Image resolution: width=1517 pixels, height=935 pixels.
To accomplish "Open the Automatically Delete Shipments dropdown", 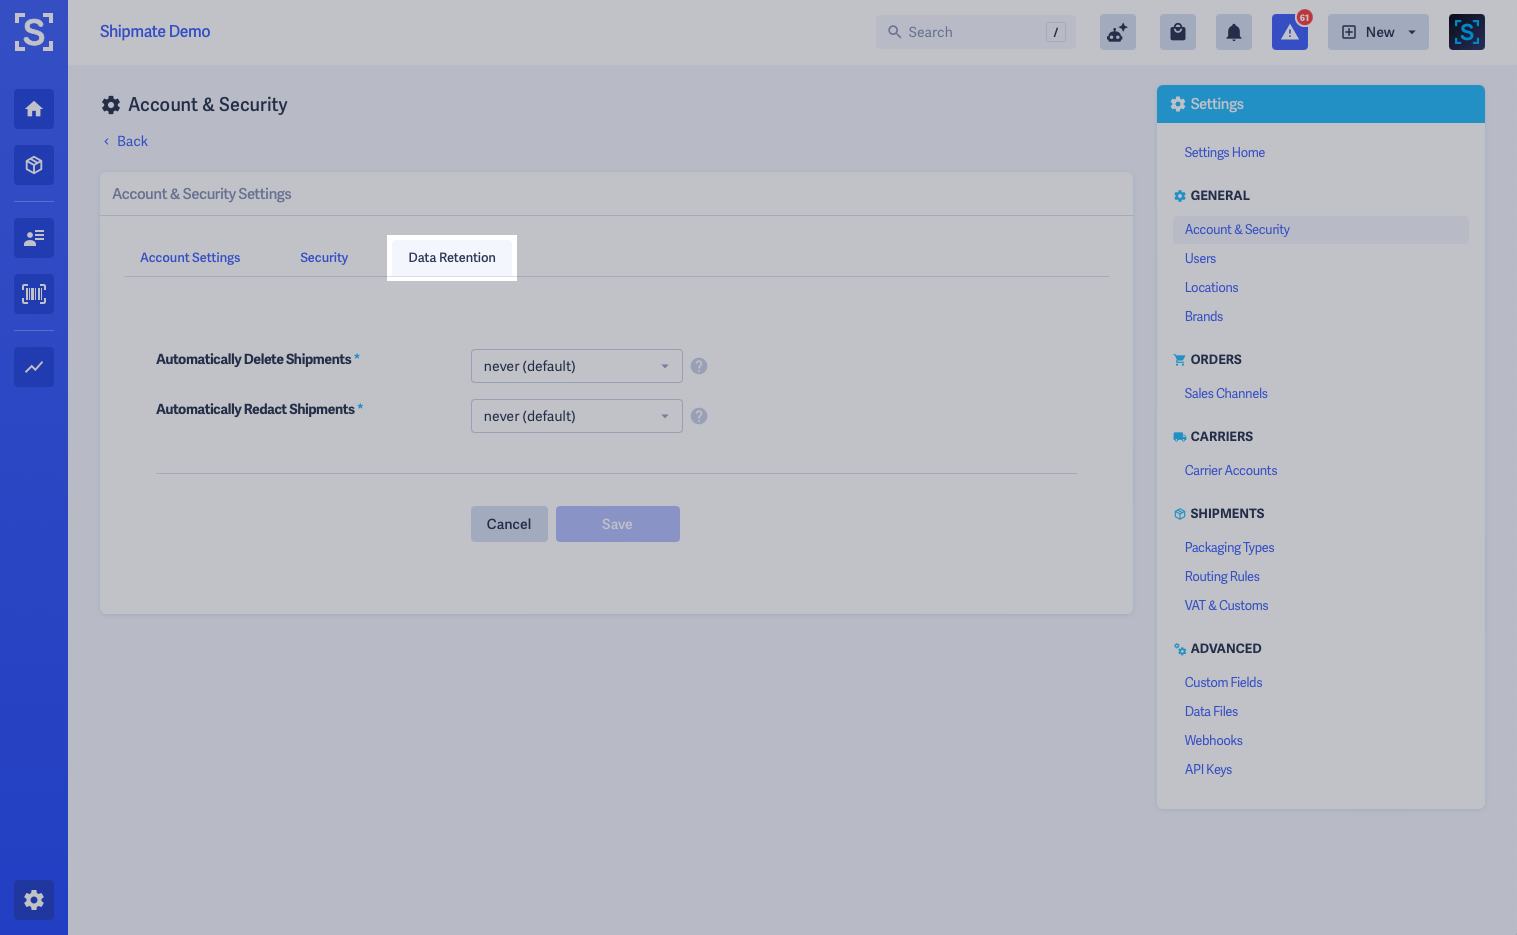I will coord(576,365).
